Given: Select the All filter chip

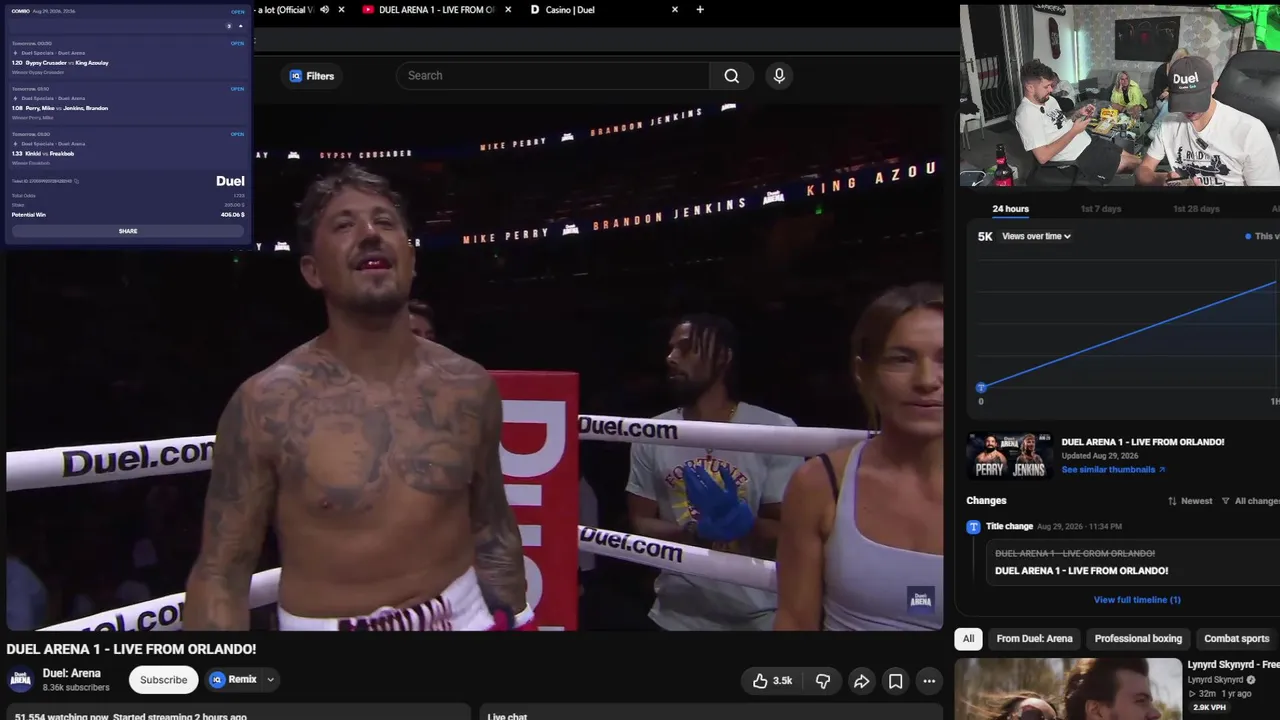Looking at the screenshot, I should (968, 639).
